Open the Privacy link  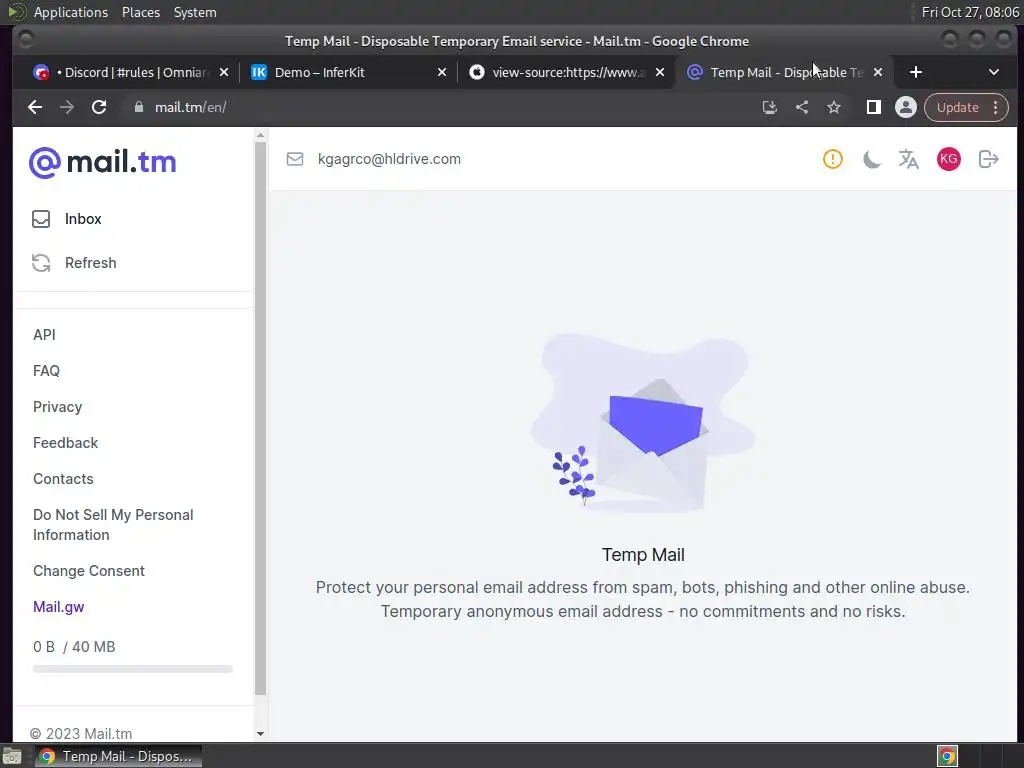click(57, 407)
